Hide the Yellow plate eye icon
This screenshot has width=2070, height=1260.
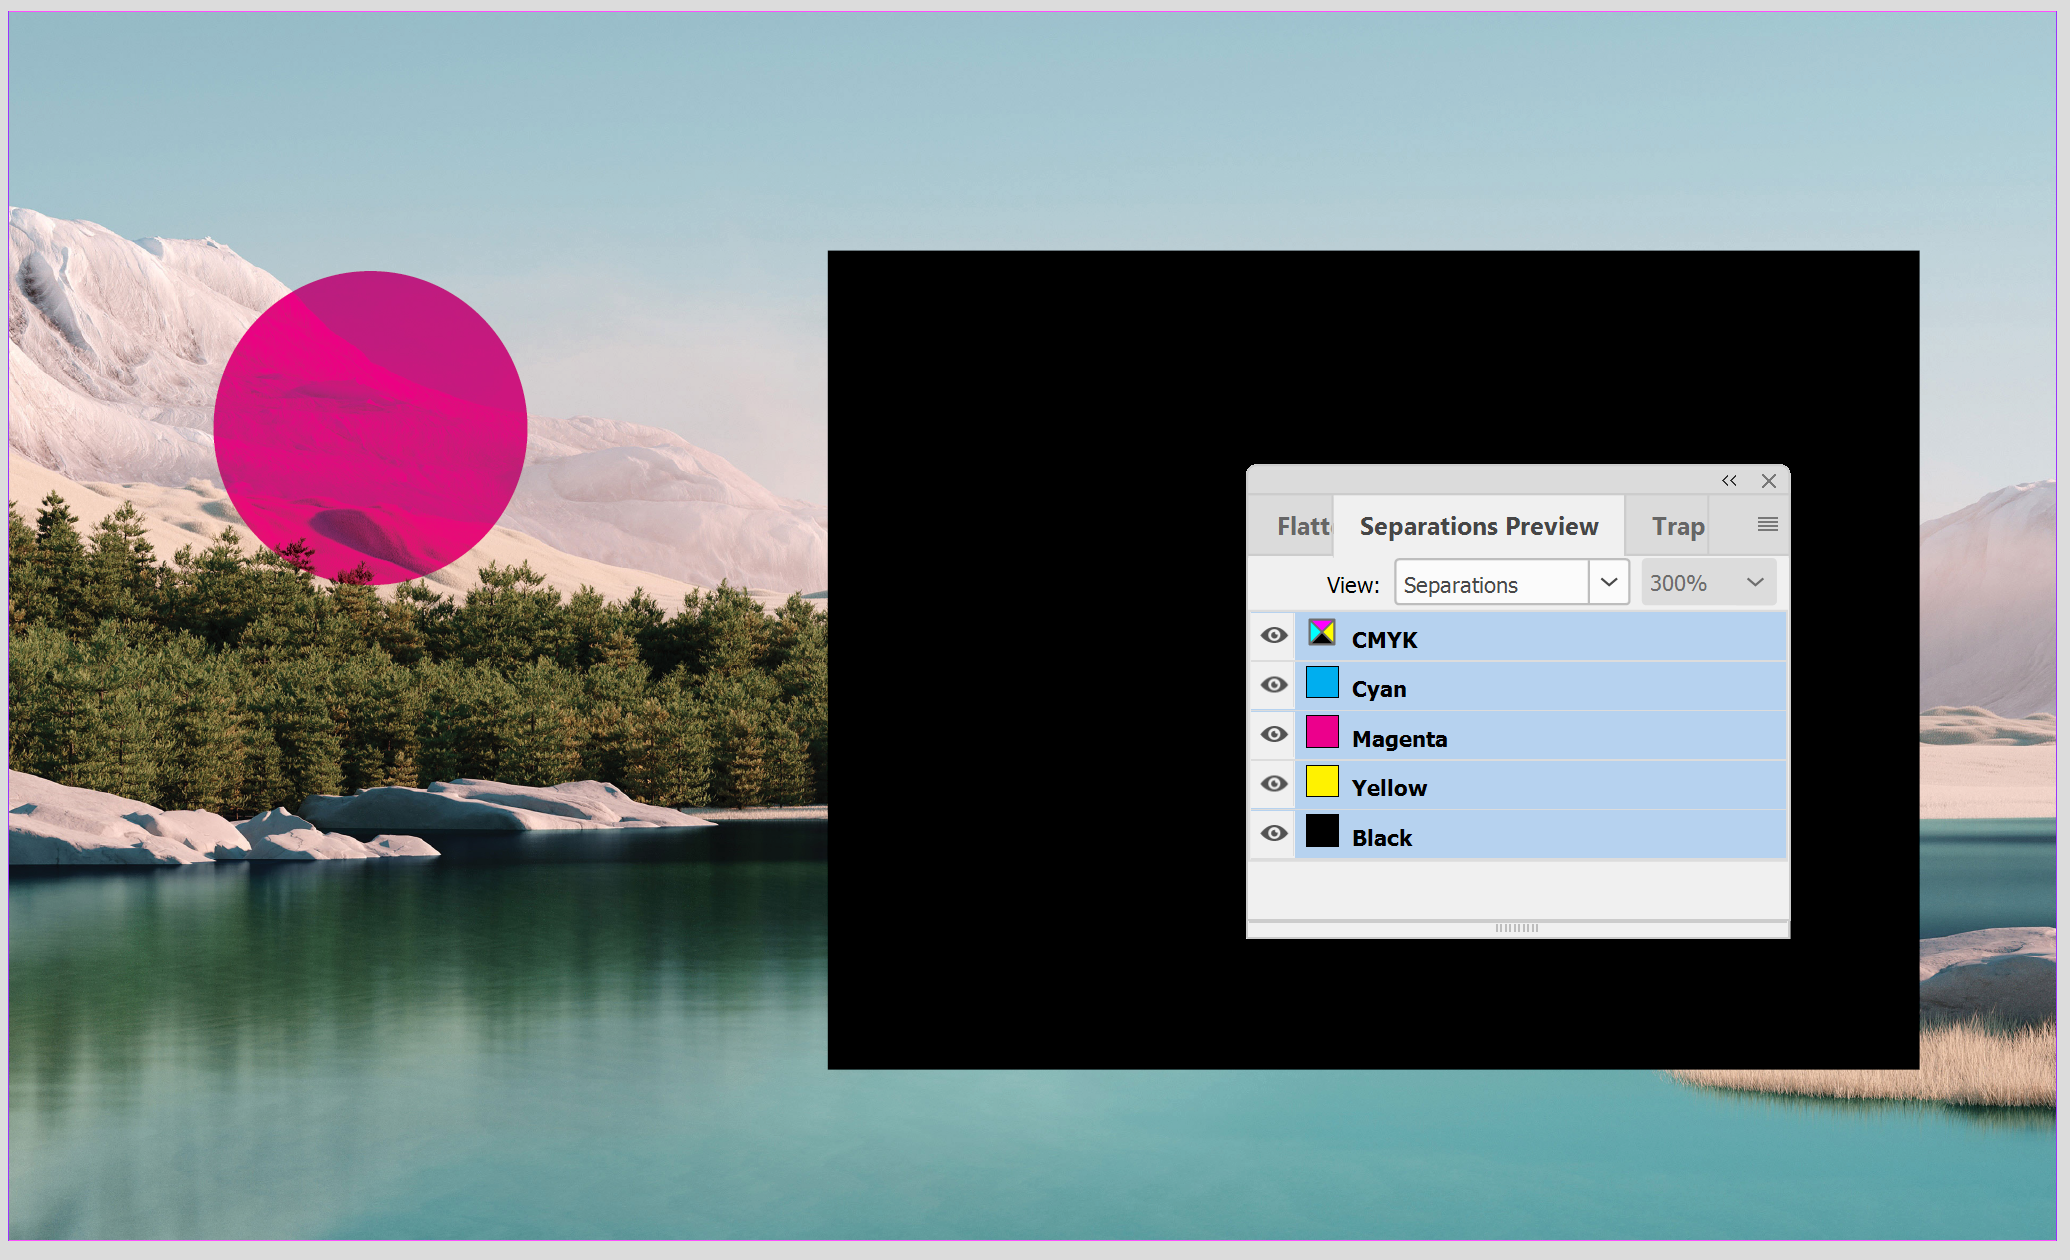point(1274,784)
